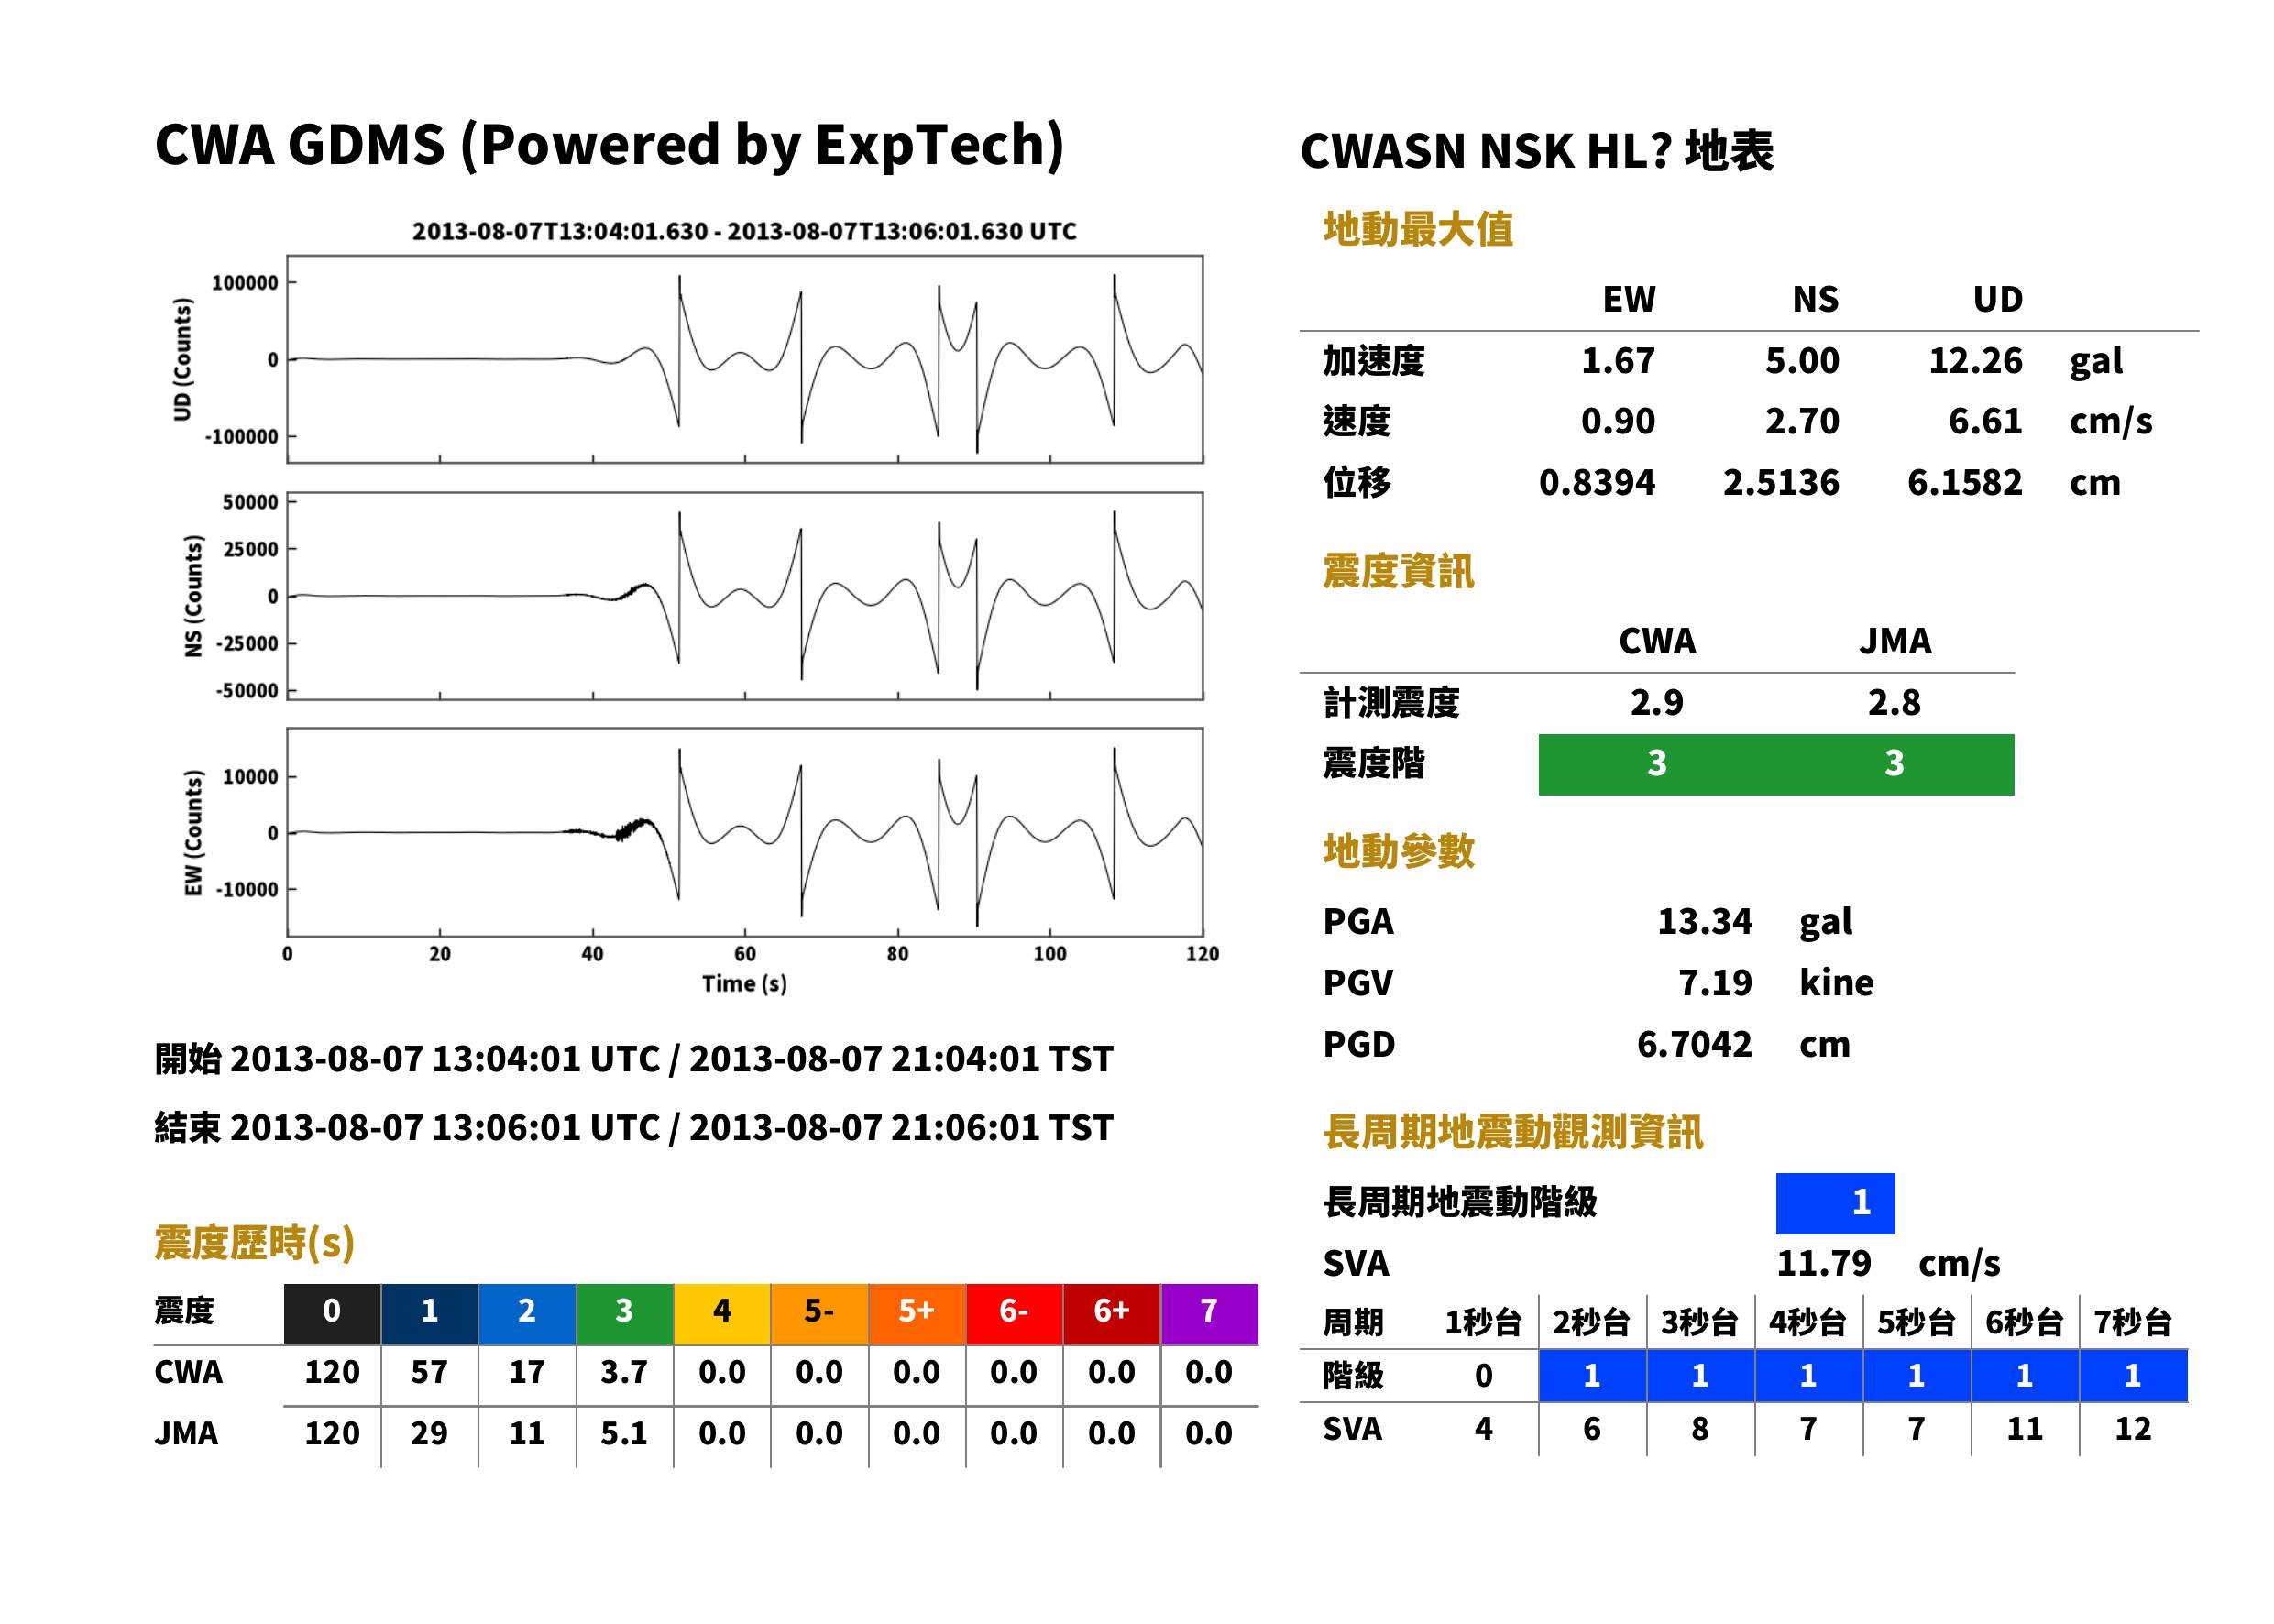
Task: Click the green intensity 3 swatch
Action: (624, 1313)
